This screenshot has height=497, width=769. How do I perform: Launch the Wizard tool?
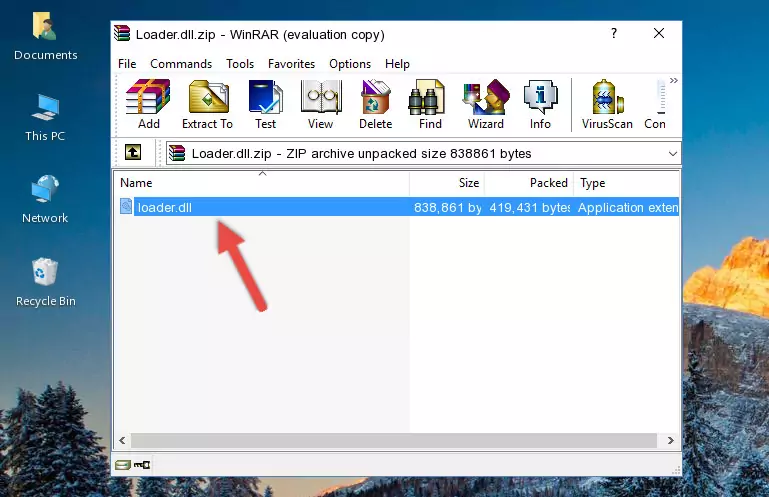click(486, 104)
